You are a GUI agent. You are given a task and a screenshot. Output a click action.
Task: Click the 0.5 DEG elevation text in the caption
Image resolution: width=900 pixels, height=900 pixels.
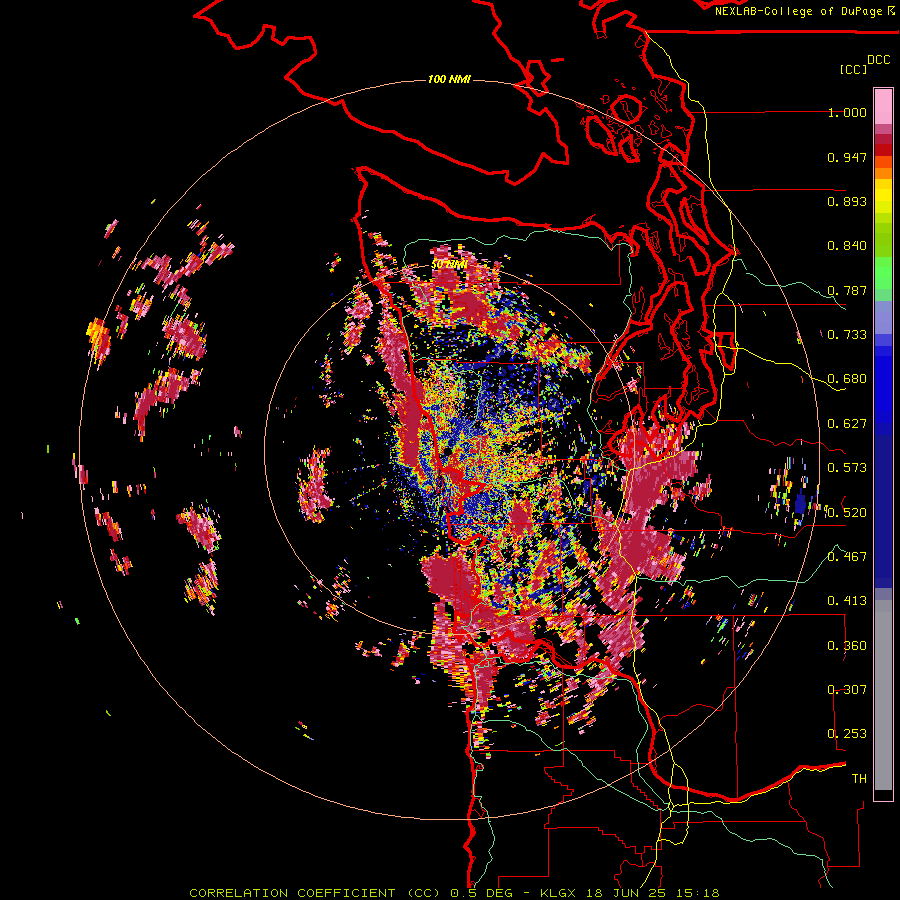[x=481, y=893]
